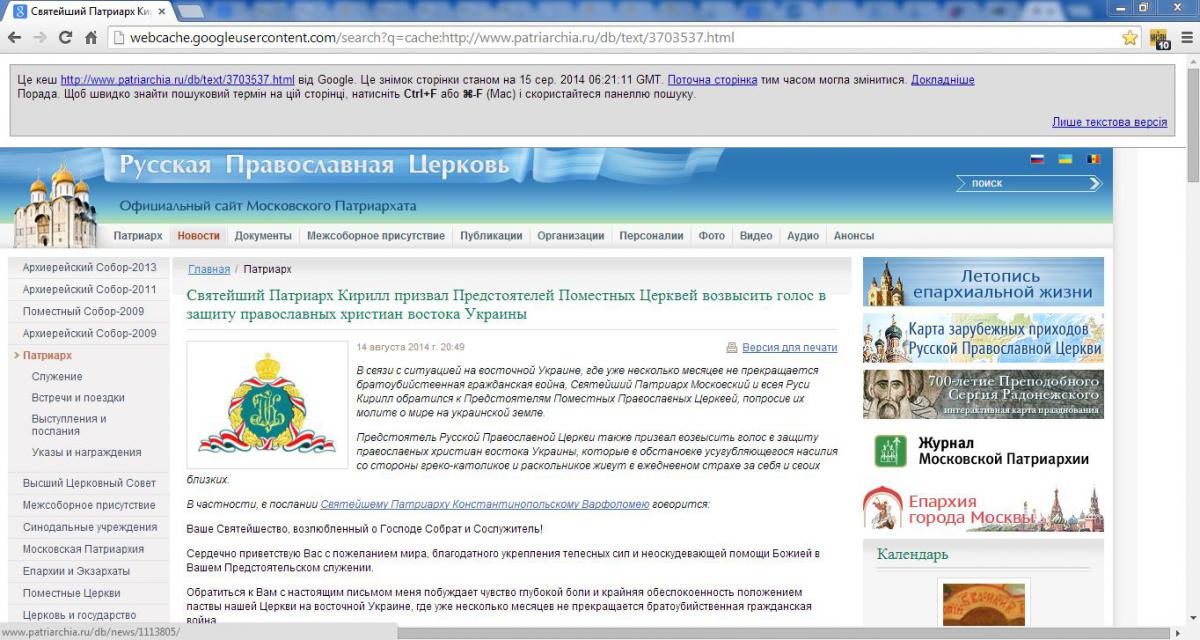Screen dimensions: 1200x640
Task: Open the Аудио navigation item
Action: click(x=803, y=236)
